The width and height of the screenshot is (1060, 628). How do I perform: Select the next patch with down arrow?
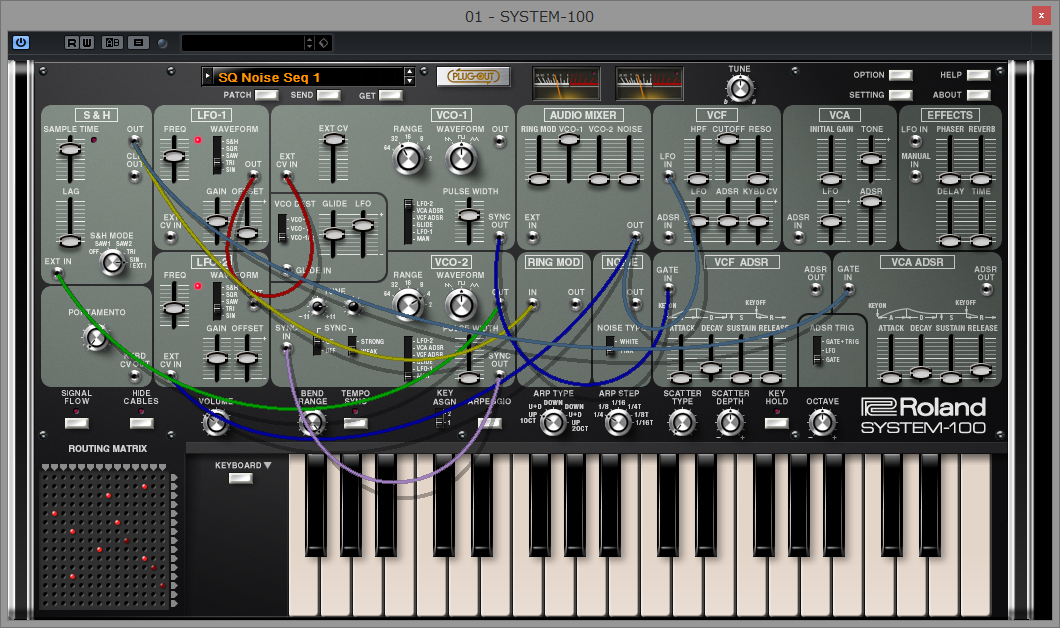tap(409, 81)
